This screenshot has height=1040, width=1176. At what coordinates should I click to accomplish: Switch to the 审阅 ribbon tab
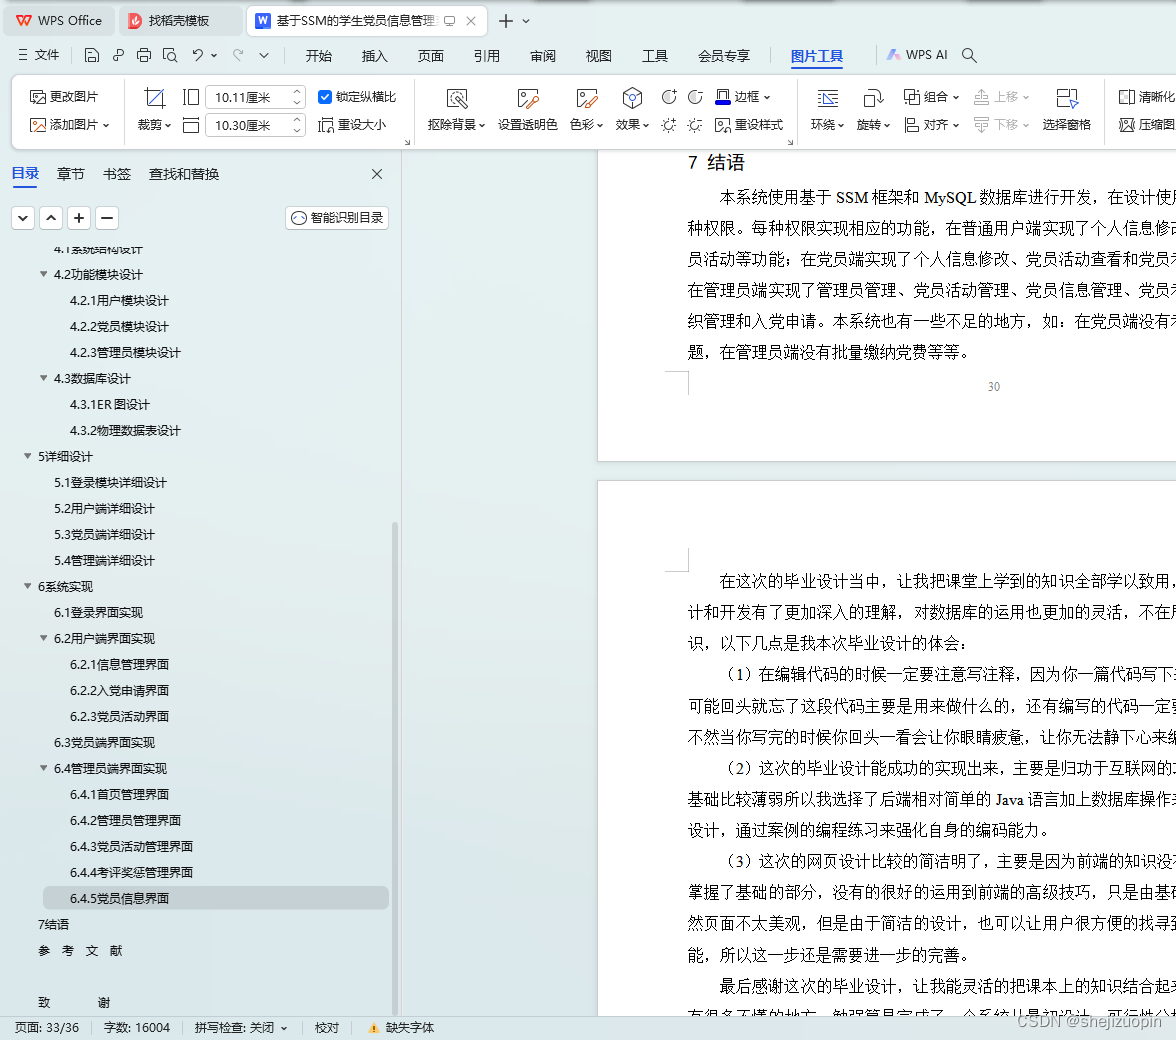pyautogui.click(x=543, y=55)
